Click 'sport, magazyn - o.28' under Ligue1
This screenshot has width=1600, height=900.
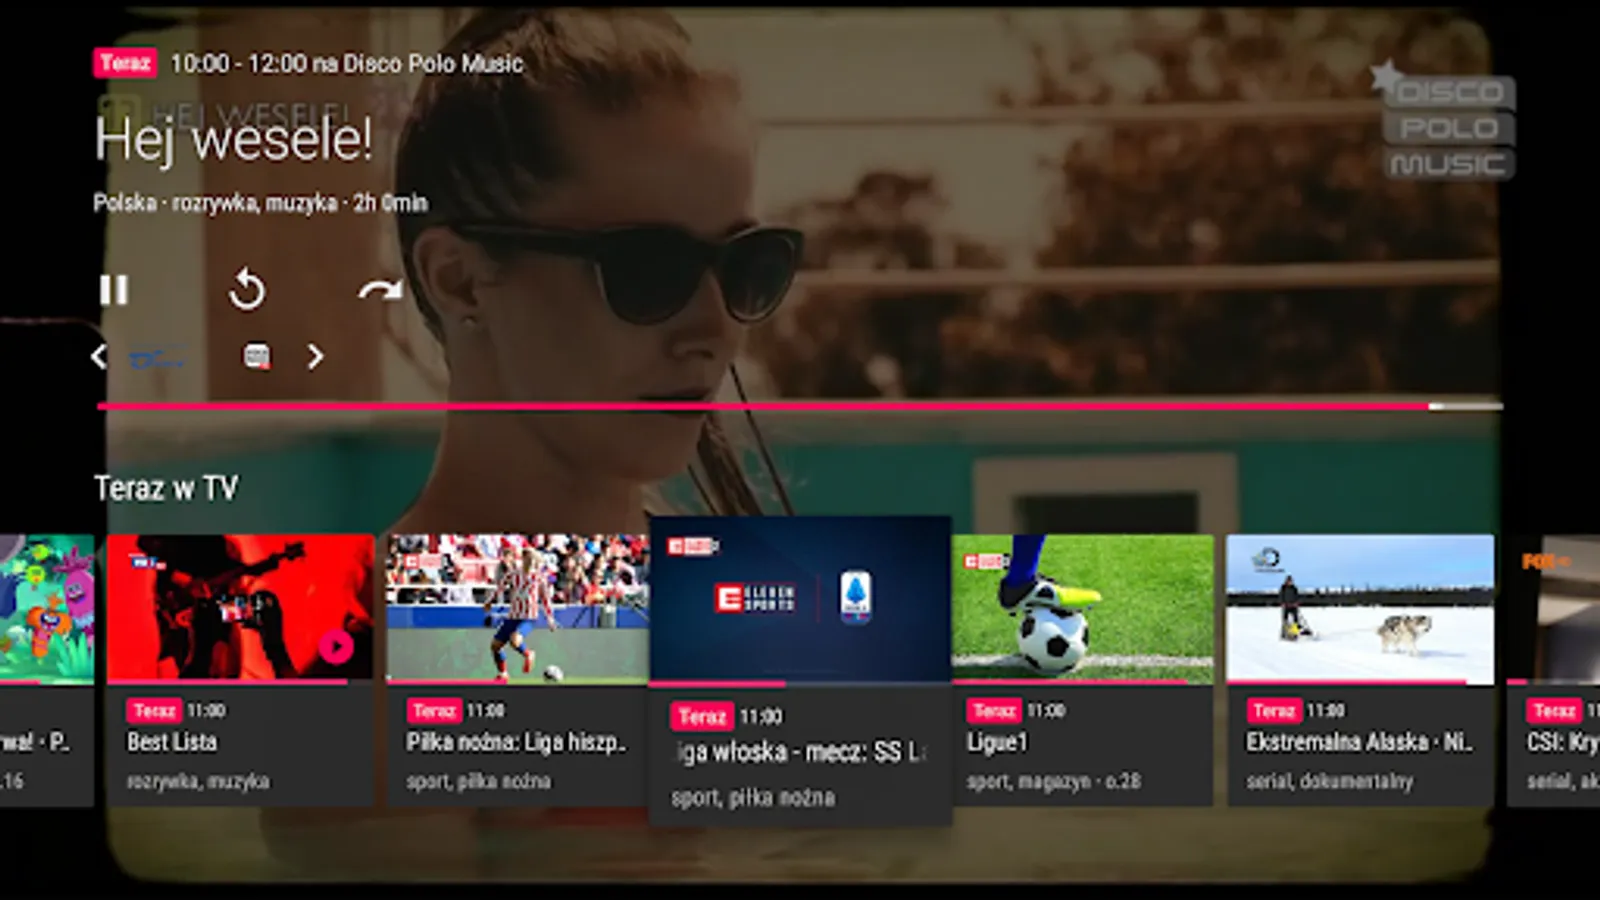coord(1053,781)
